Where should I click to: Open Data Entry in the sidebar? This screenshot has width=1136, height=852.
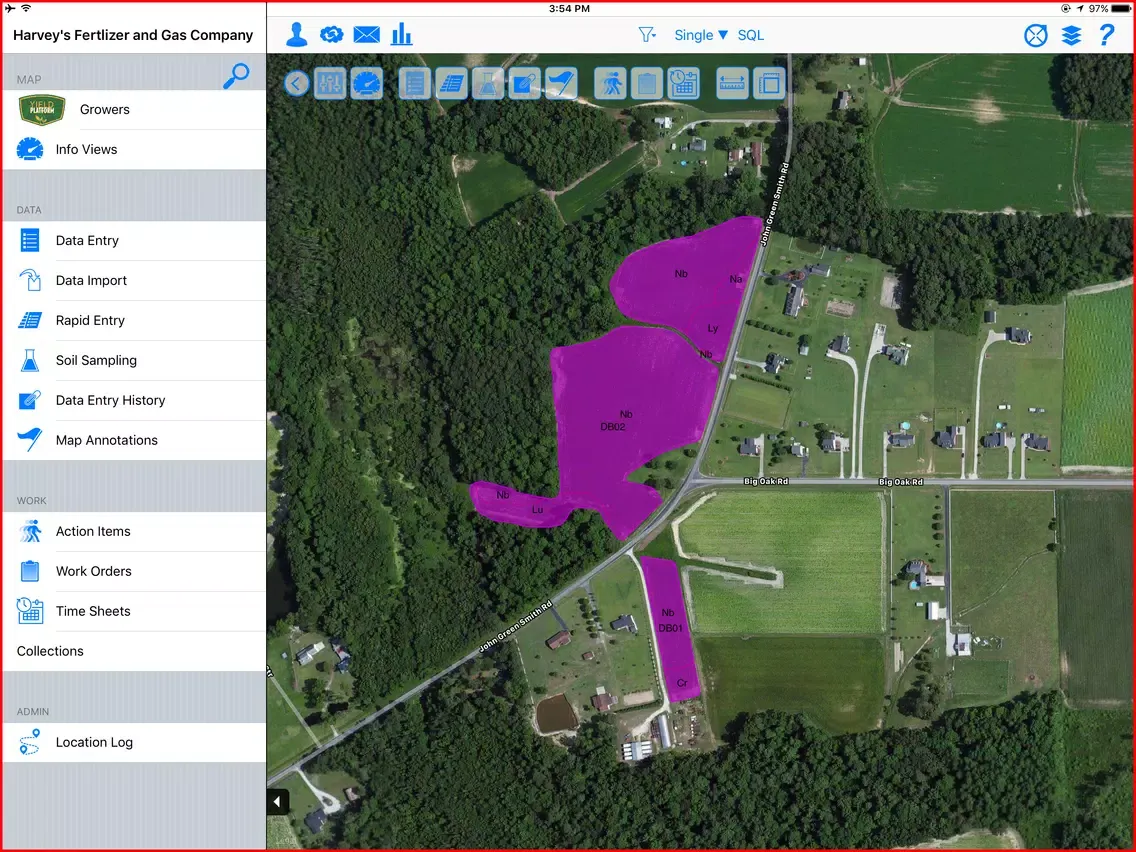coord(134,241)
